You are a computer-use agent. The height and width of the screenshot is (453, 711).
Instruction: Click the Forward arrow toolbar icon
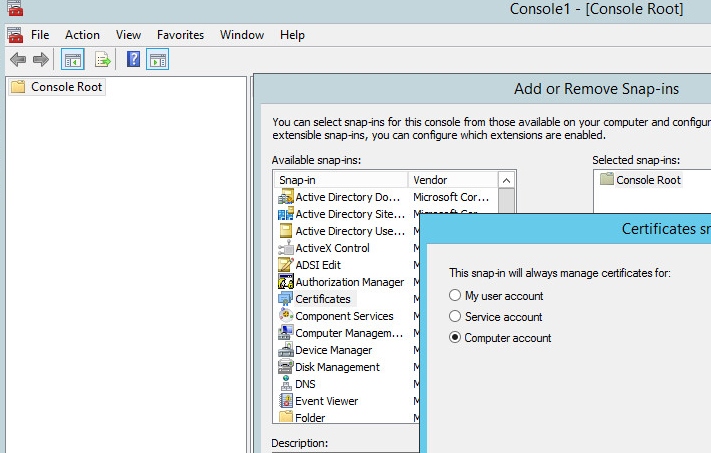[x=41, y=59]
